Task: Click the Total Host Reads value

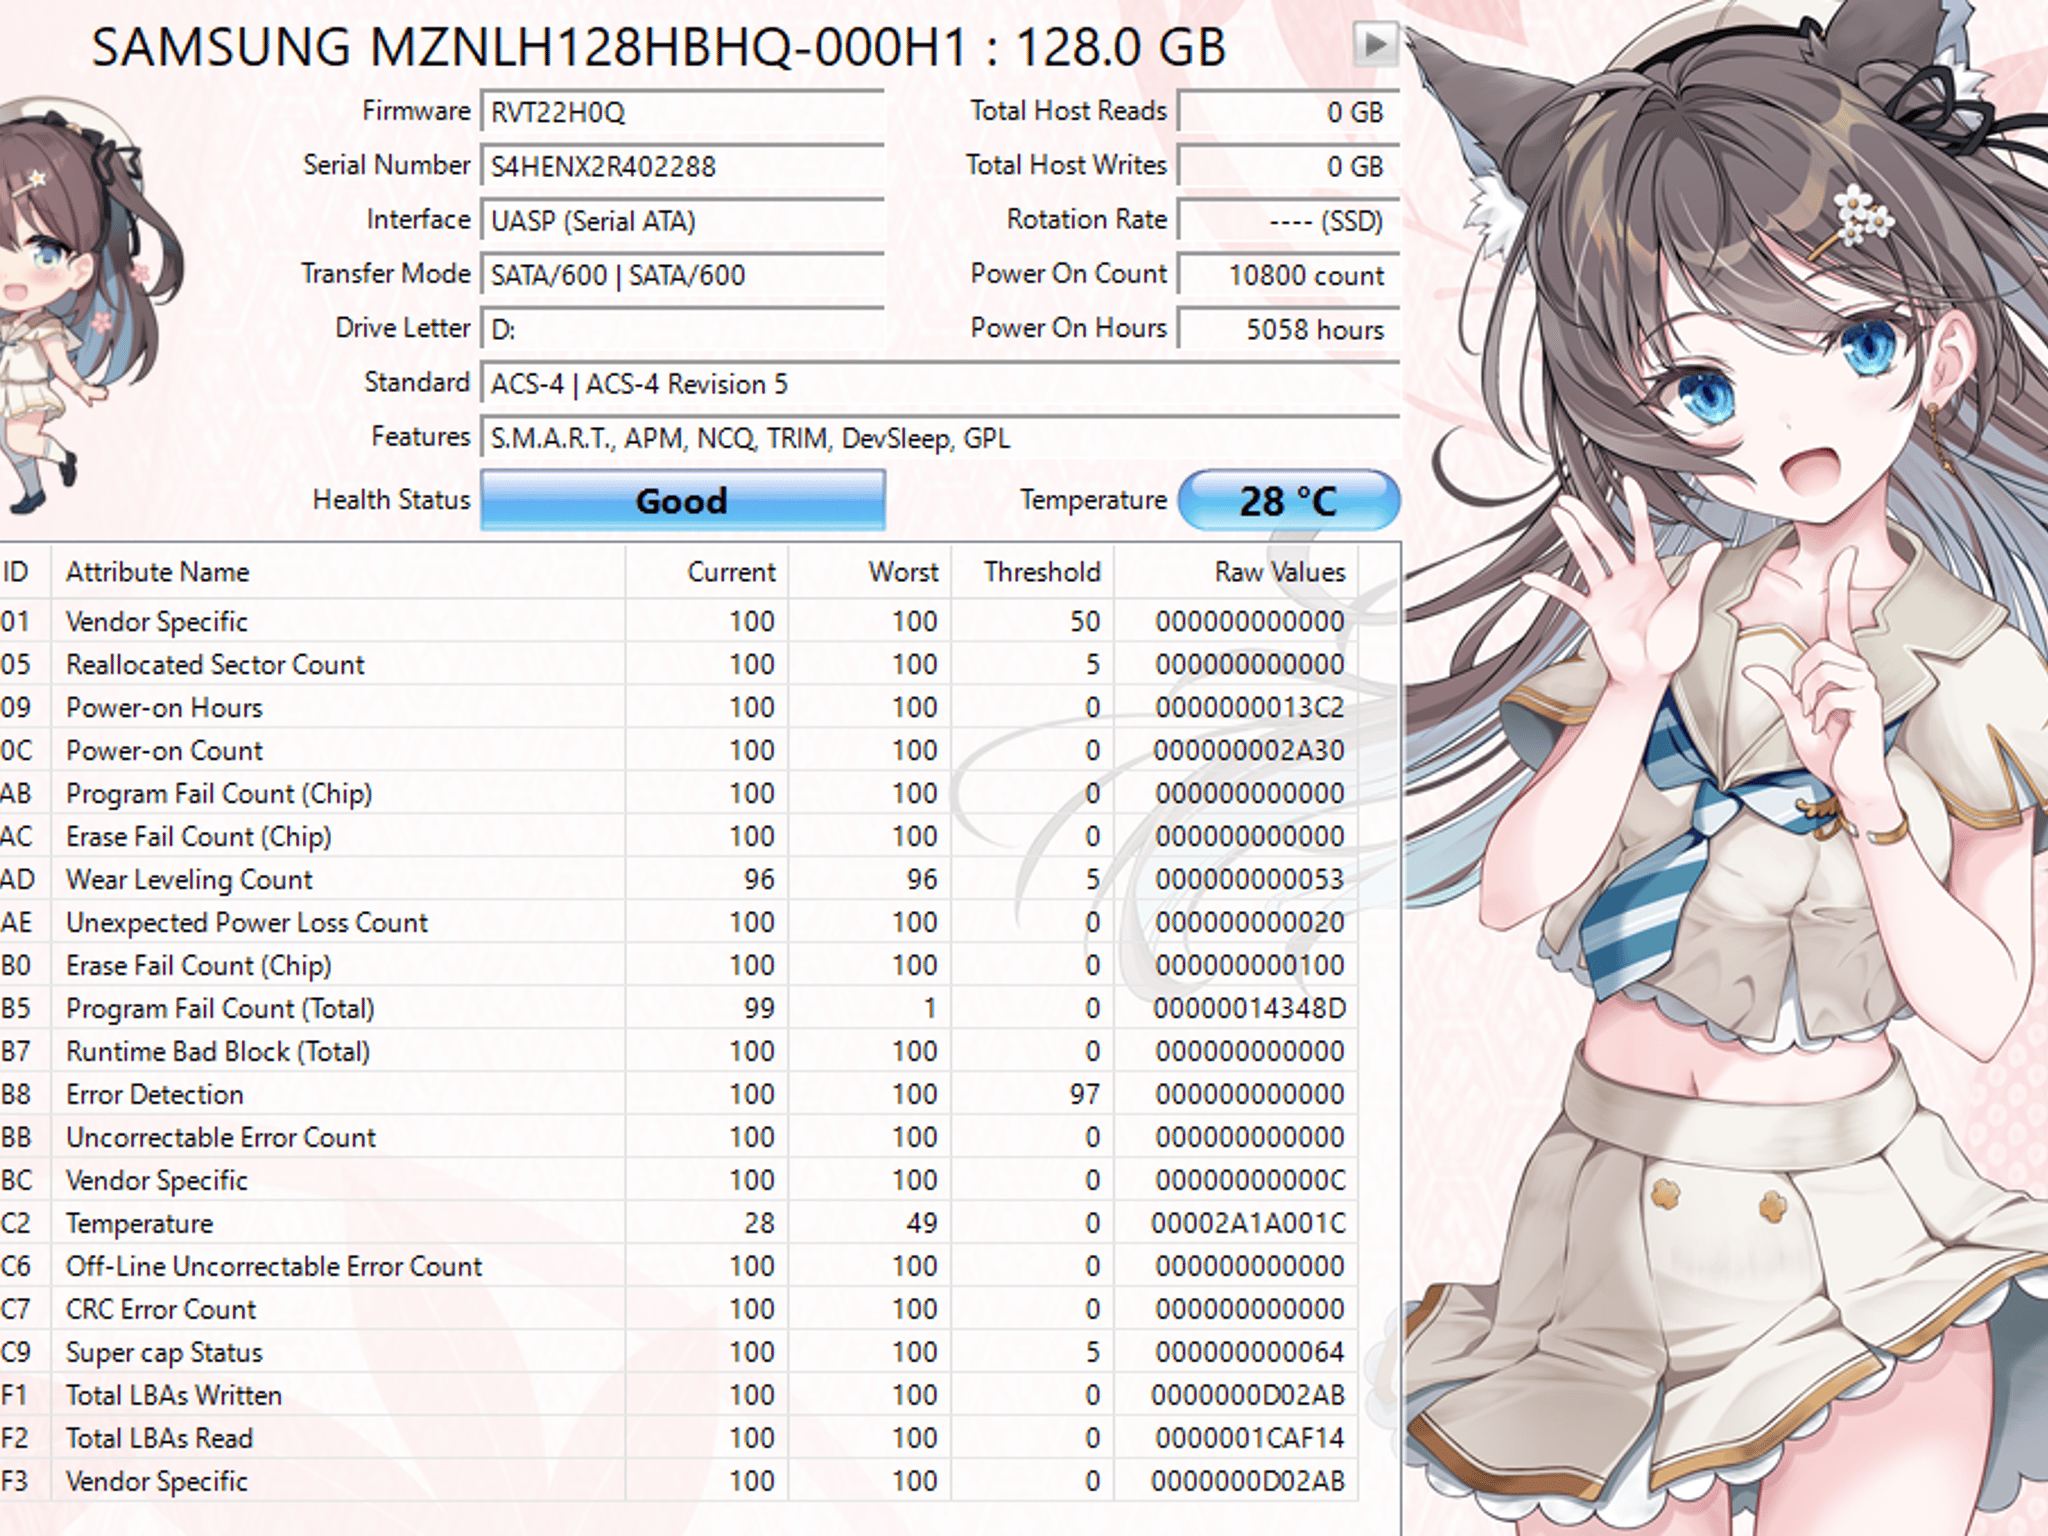Action: click(1288, 112)
